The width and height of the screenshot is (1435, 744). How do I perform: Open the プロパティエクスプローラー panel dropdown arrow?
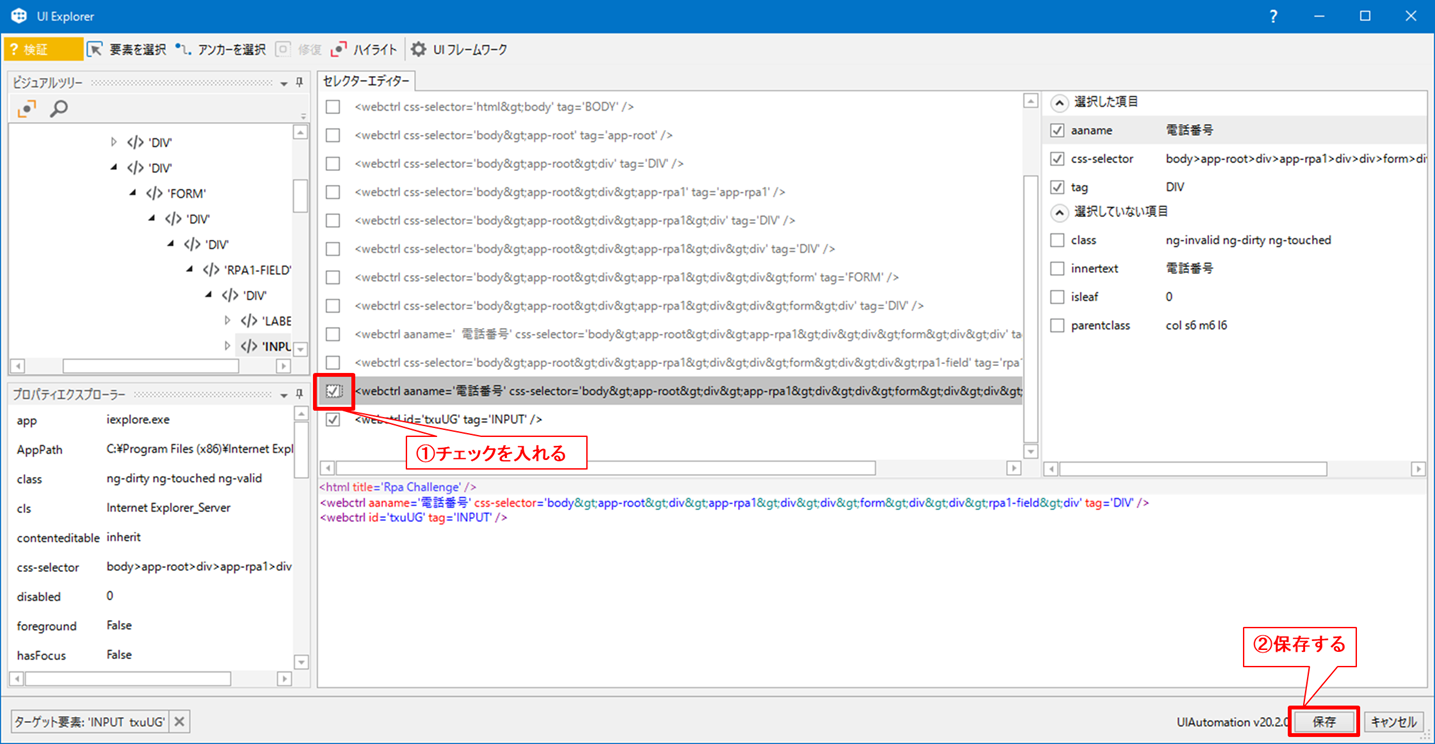pyautogui.click(x=284, y=395)
